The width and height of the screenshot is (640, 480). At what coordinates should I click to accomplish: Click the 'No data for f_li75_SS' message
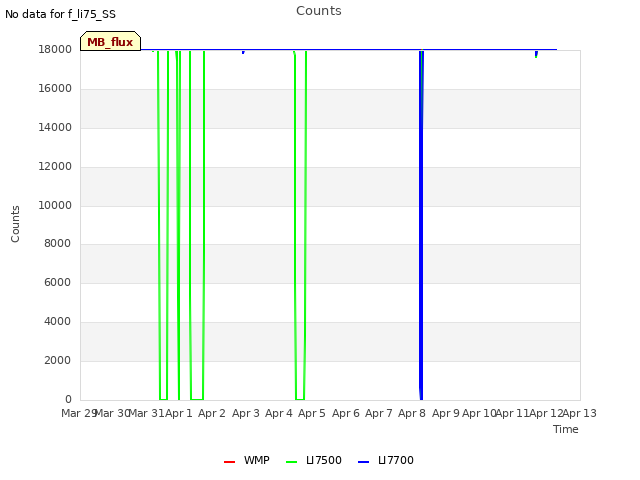click(60, 14)
